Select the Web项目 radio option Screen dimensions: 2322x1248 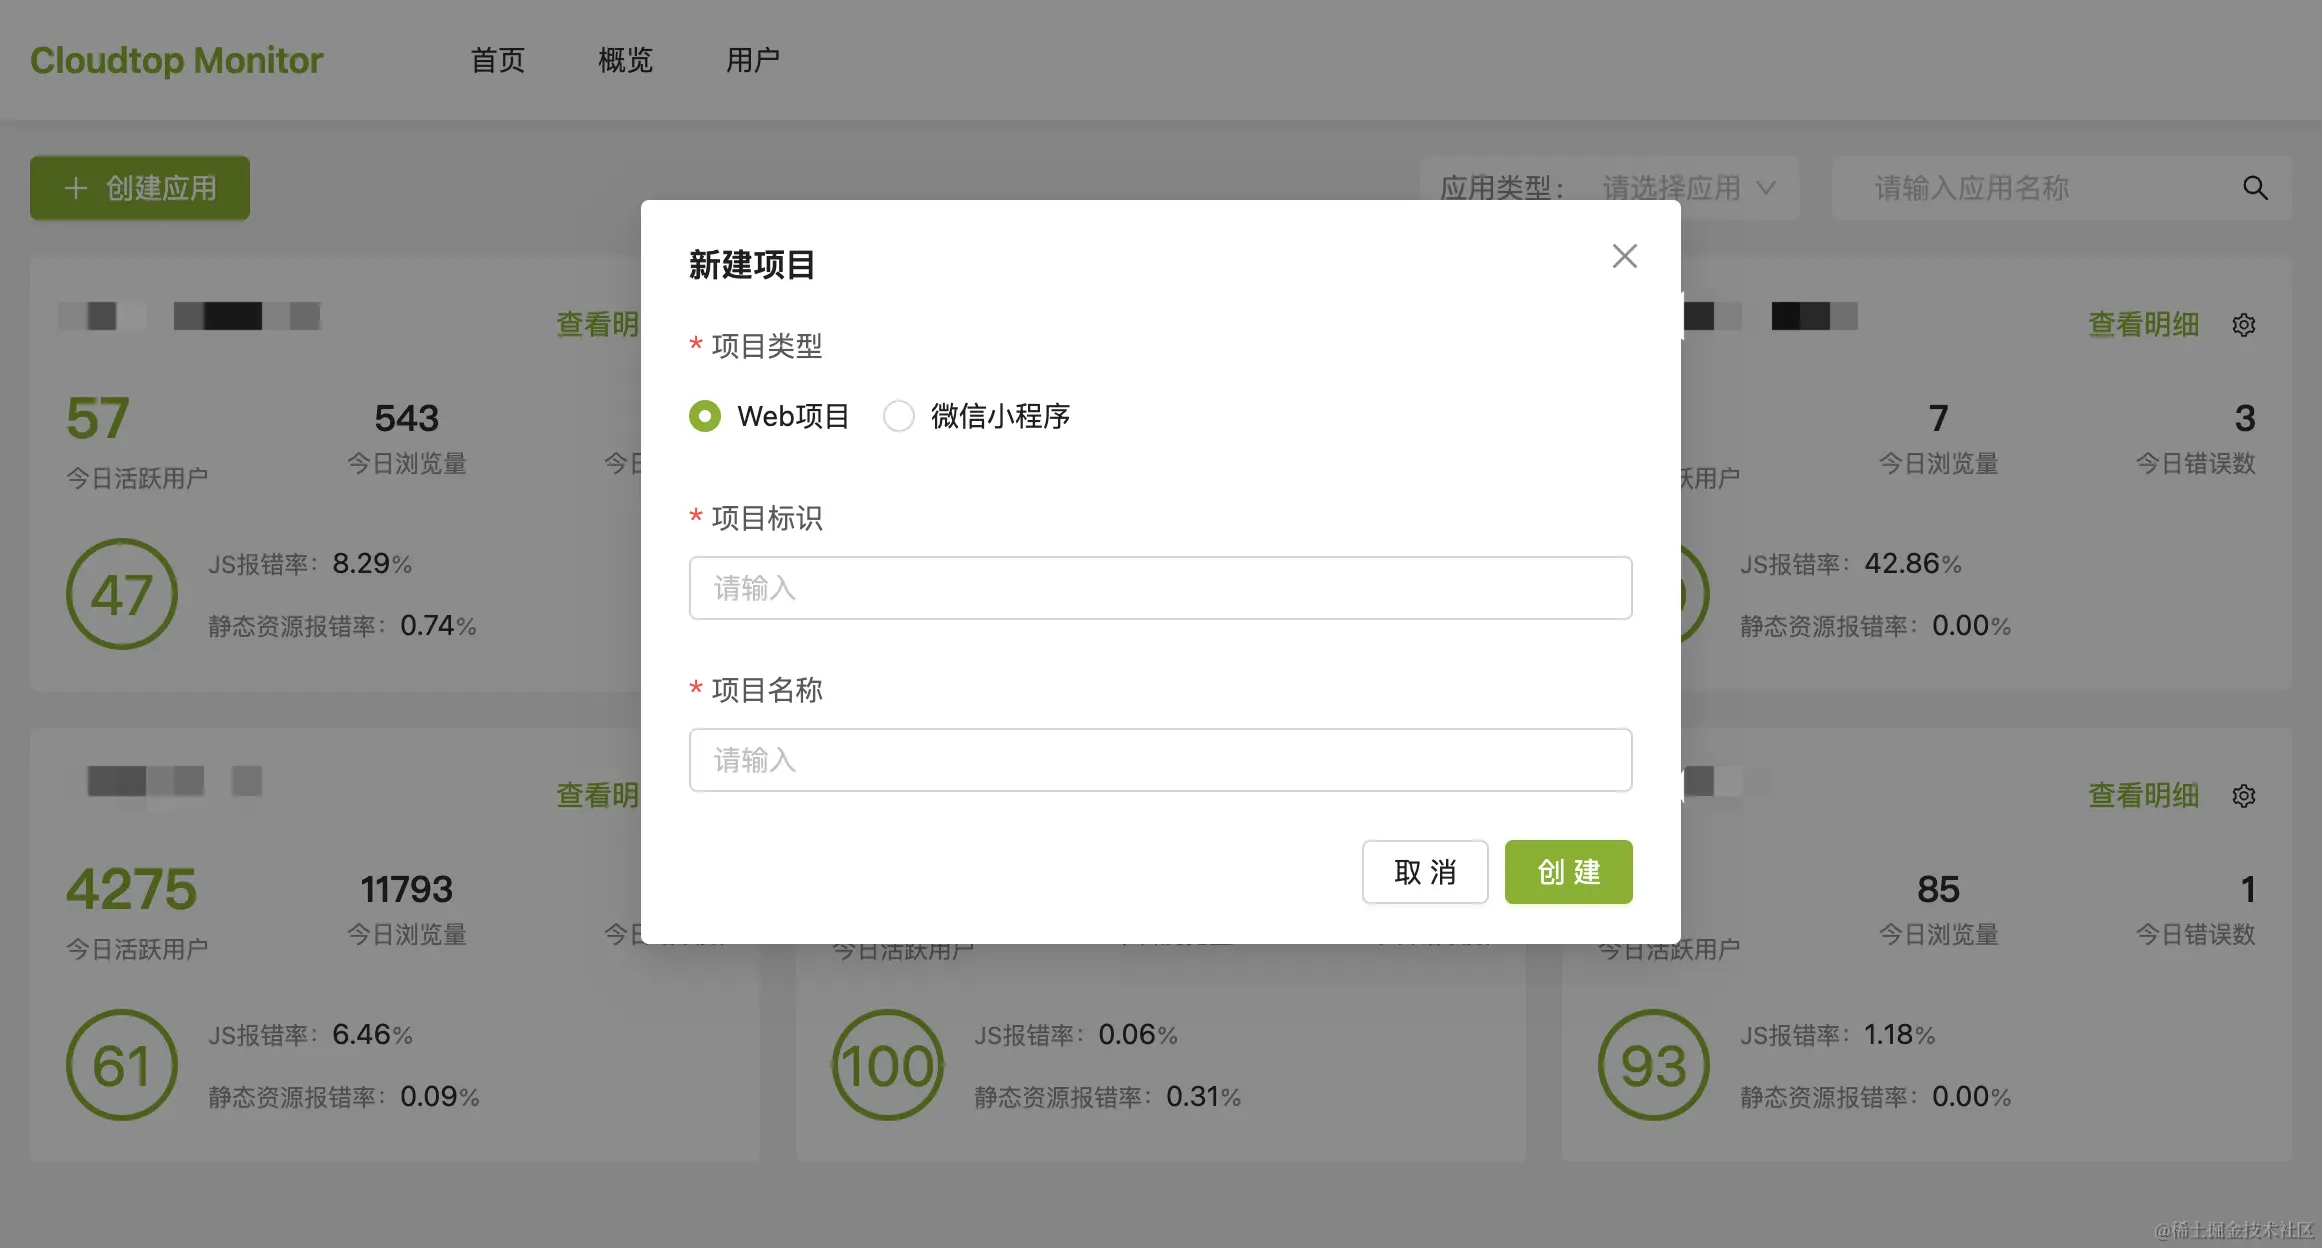[705, 416]
